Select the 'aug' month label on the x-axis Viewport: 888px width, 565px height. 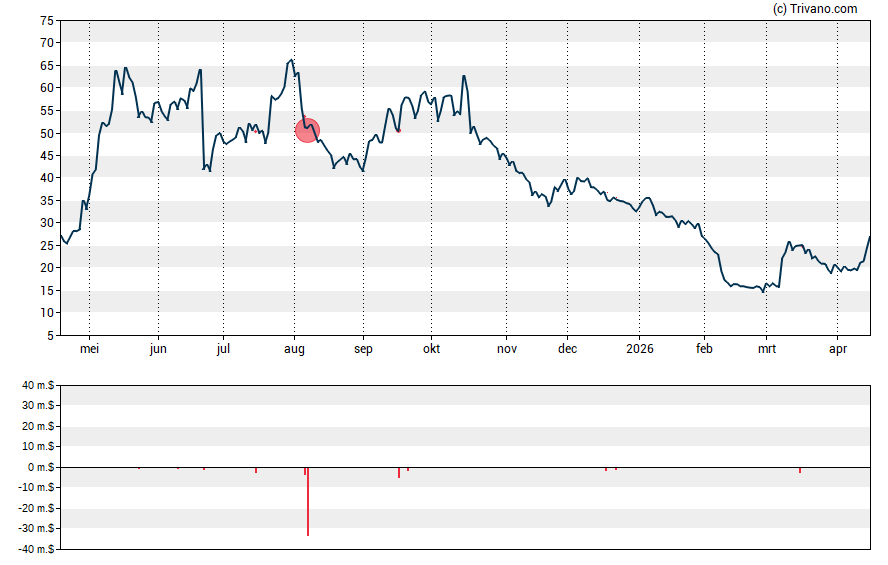coord(294,350)
